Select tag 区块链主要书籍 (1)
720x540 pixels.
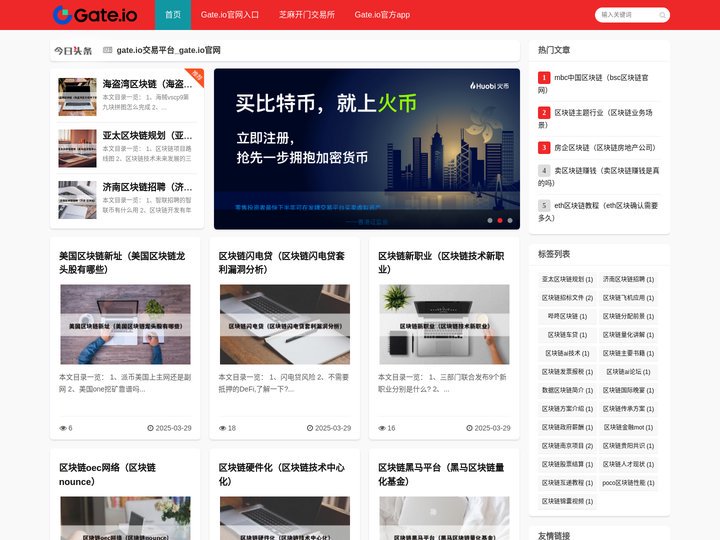(628, 353)
